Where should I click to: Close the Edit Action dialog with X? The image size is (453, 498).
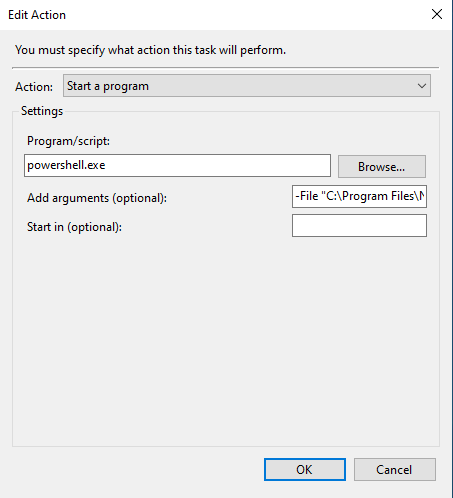pos(437,14)
